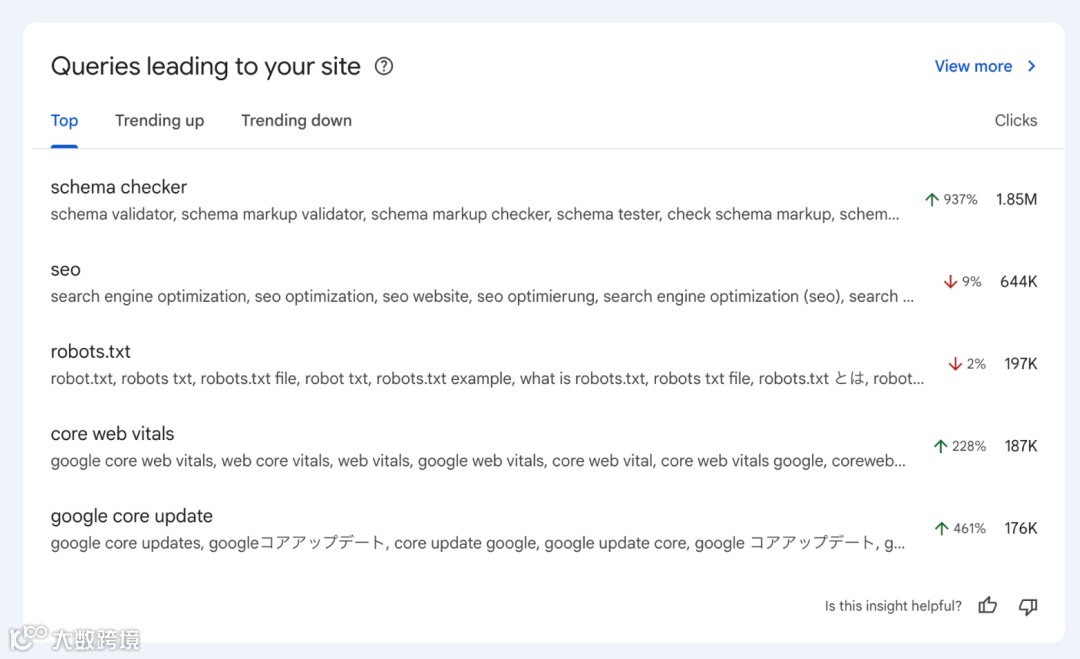Click the thumbs up icon
This screenshot has height=659, width=1080.
point(988,605)
